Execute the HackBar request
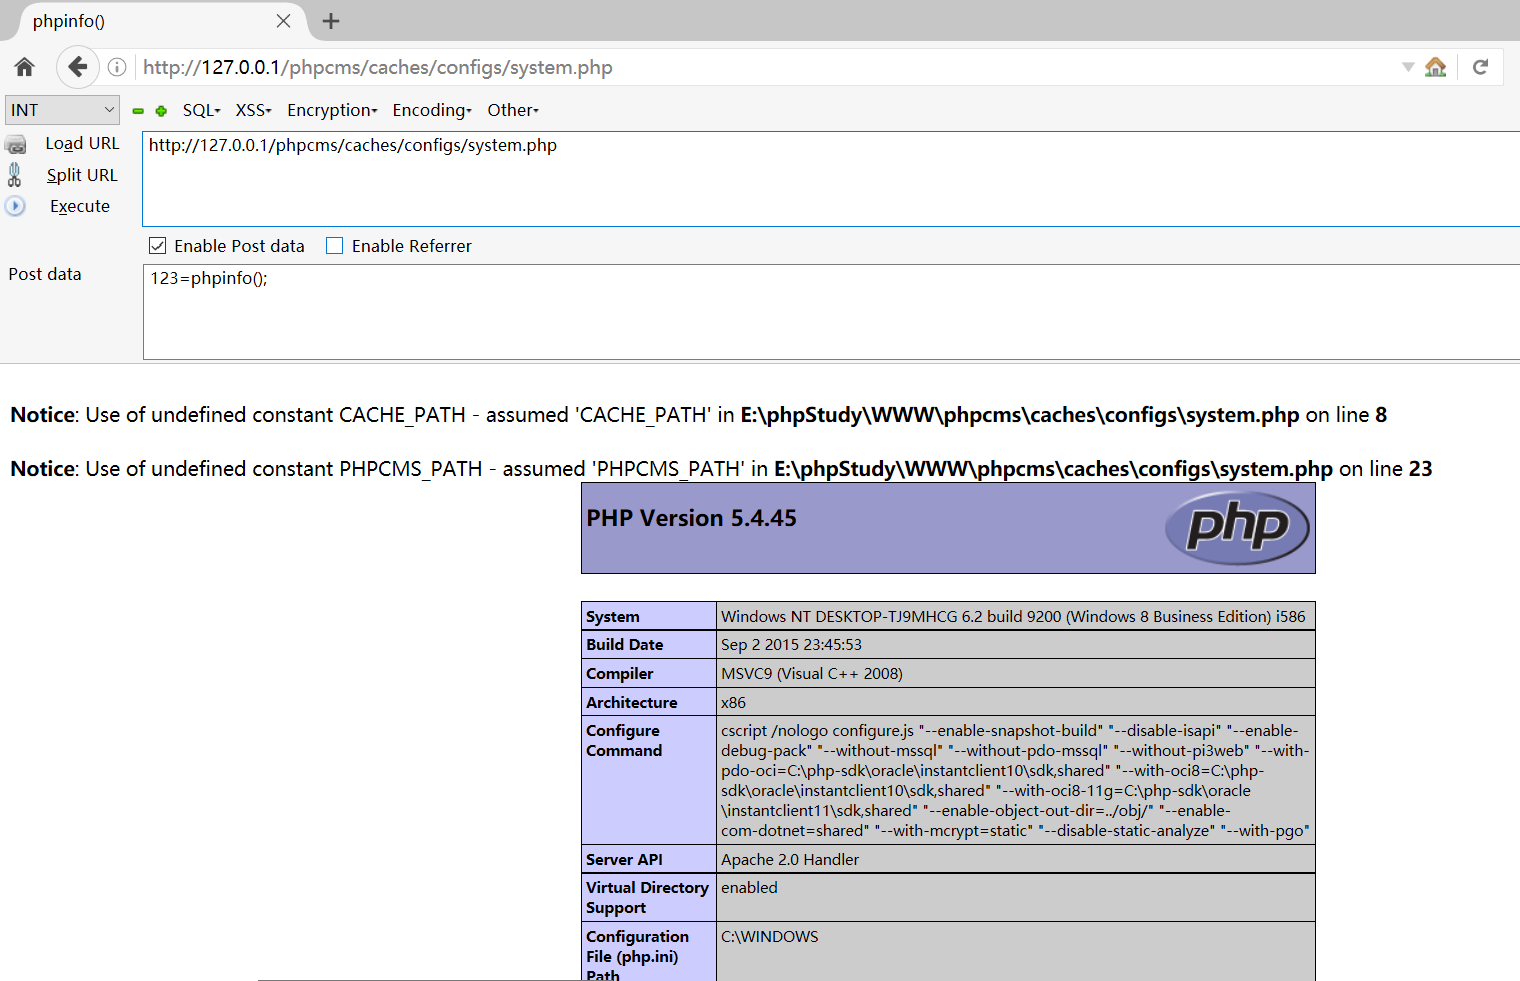Image resolution: width=1520 pixels, height=981 pixels. pos(80,206)
